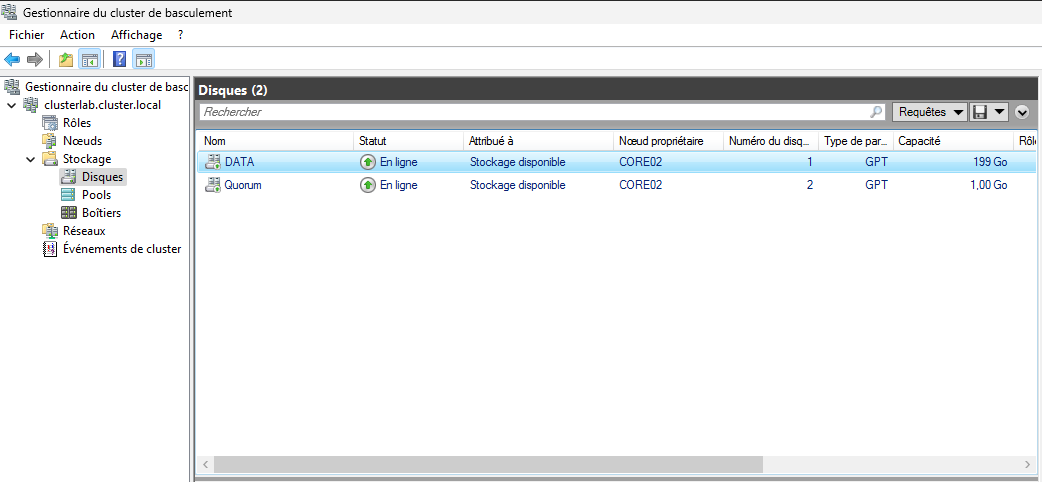Click the save query floppy disk icon
1042x482 pixels.
tap(981, 112)
